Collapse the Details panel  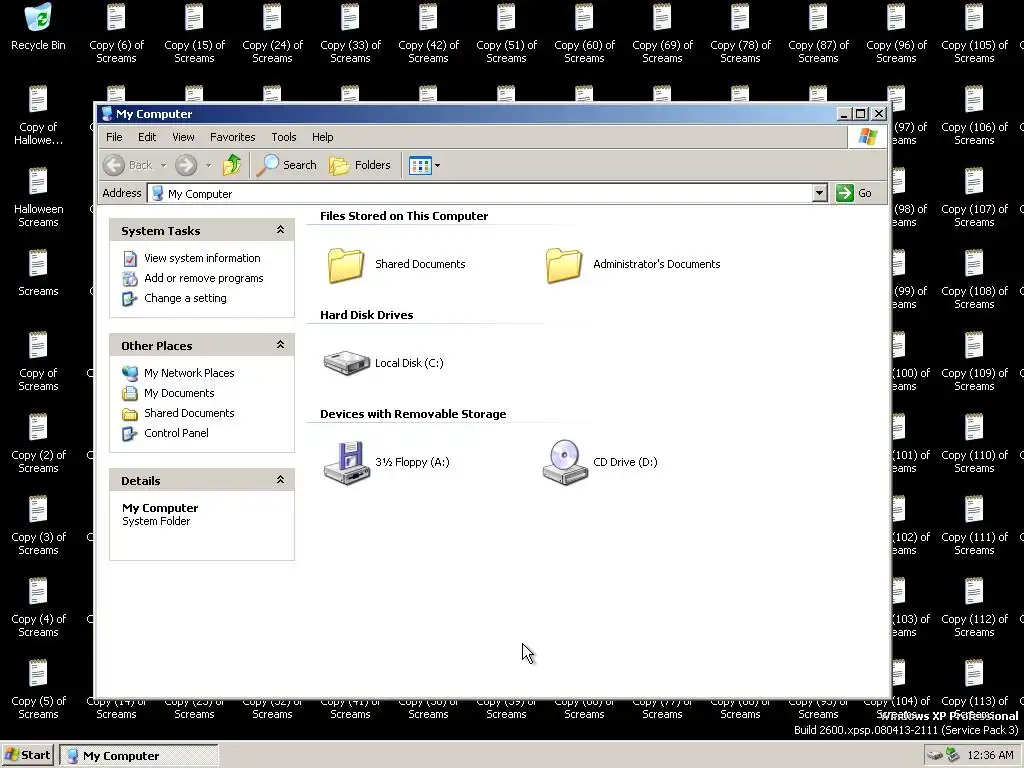pos(280,480)
